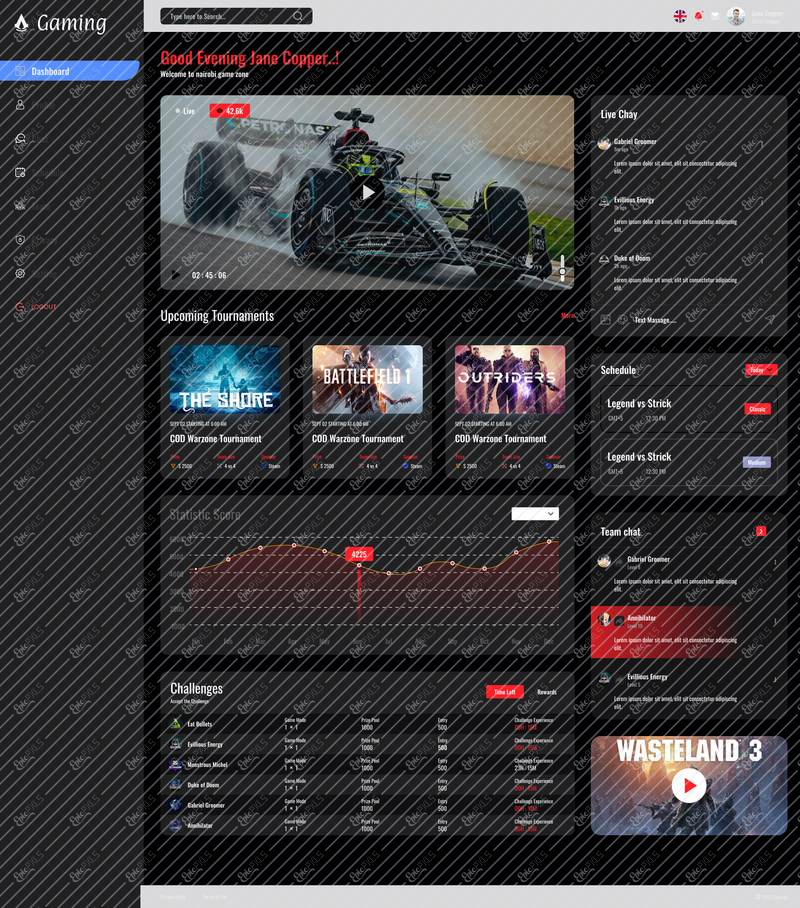Click reply arrow beside Annihilator in Team chat
The height and width of the screenshot is (908, 800).
(619, 621)
